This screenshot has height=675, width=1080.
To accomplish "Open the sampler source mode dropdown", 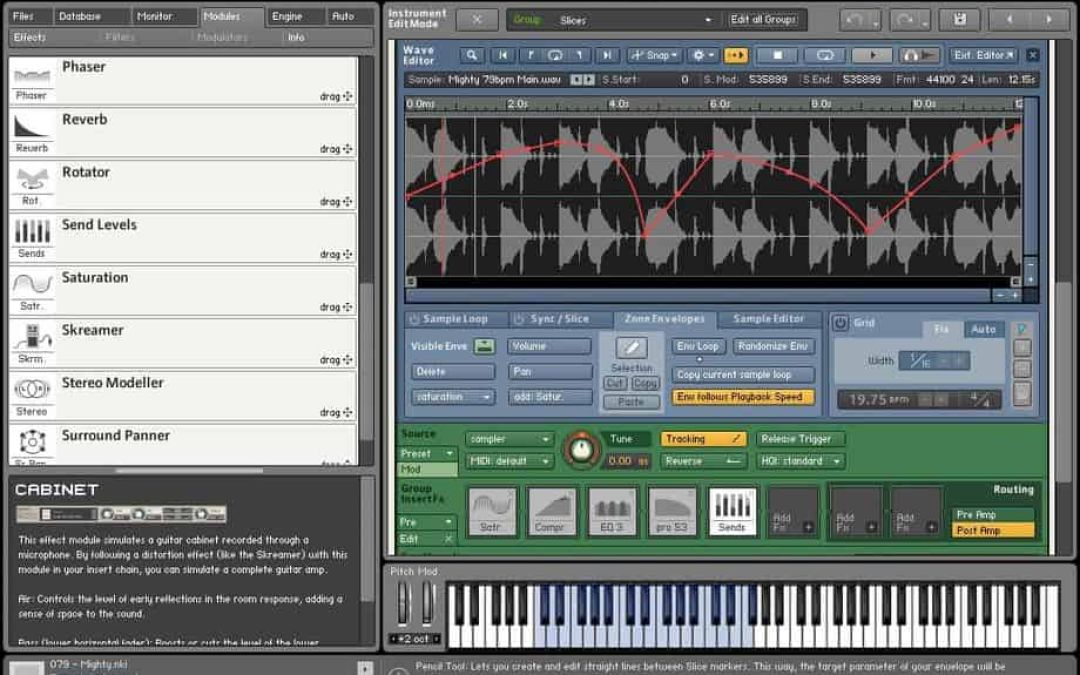I will point(509,439).
